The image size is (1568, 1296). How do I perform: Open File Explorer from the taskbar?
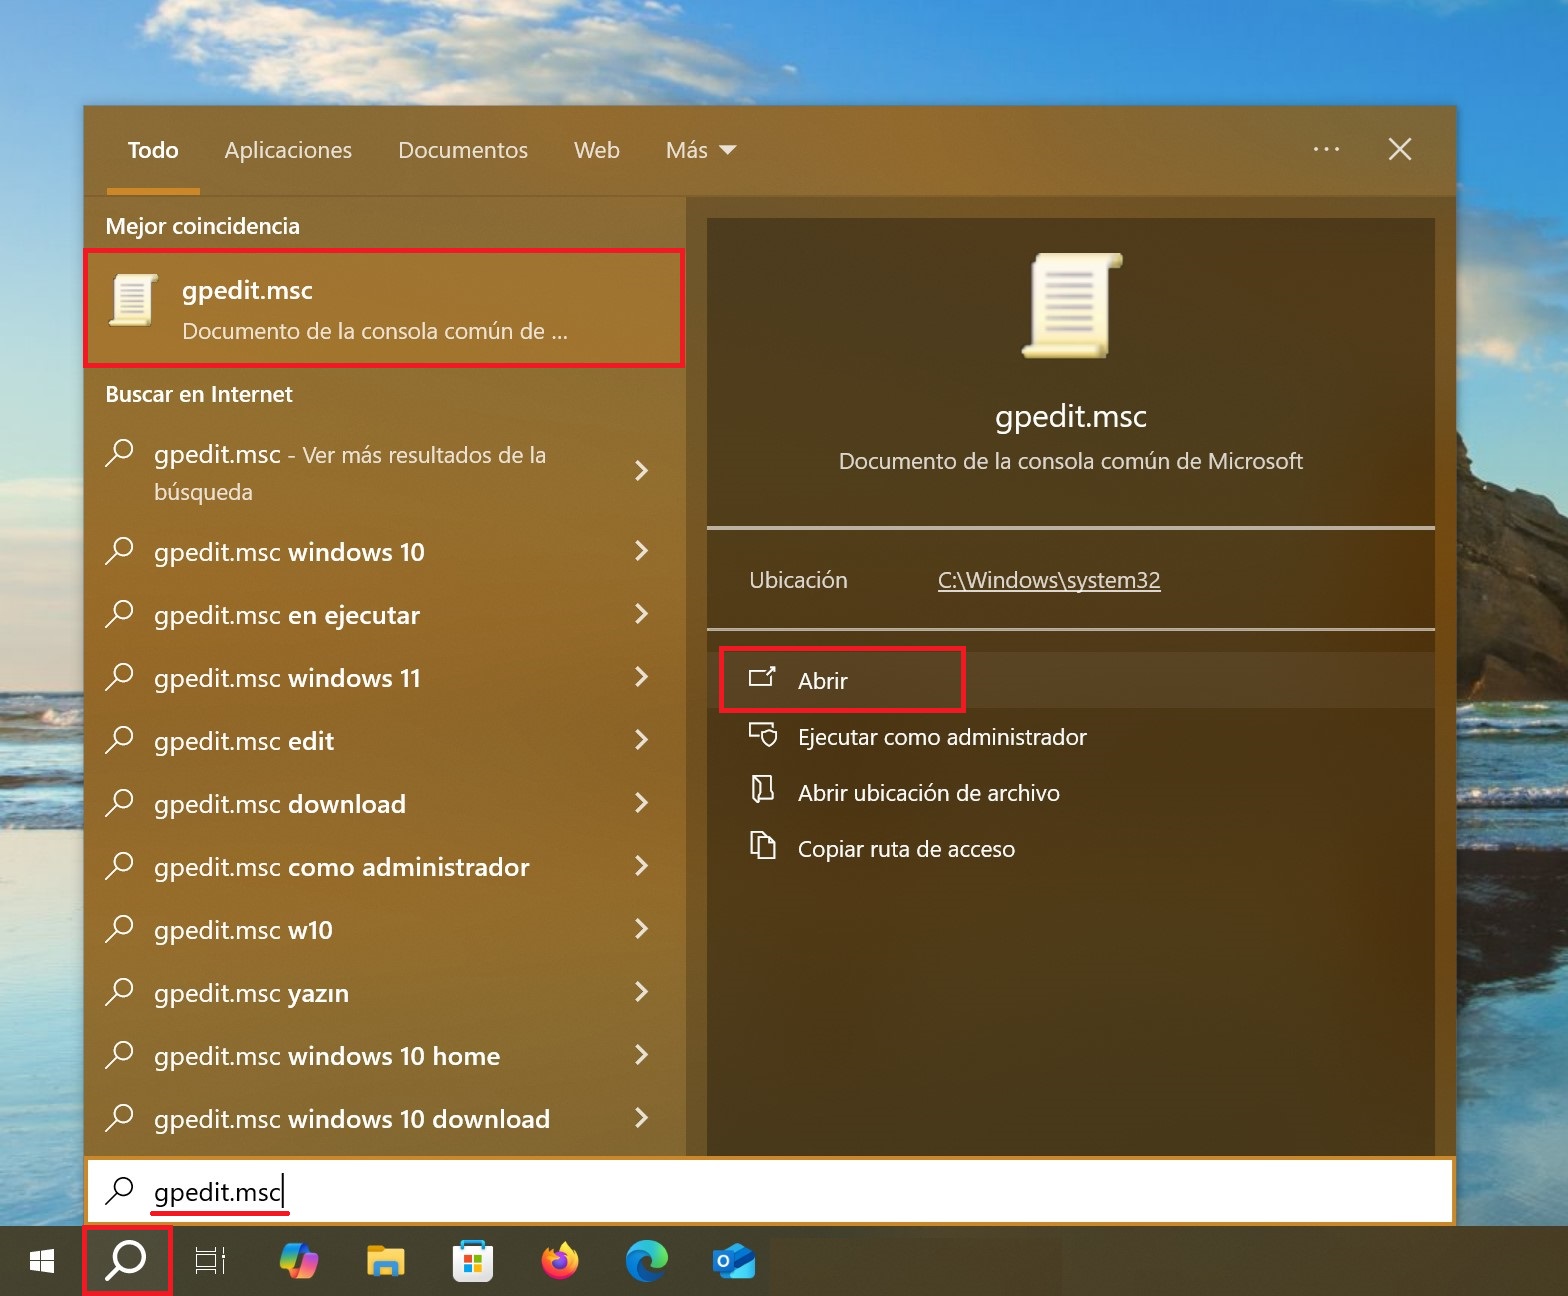pos(385,1261)
